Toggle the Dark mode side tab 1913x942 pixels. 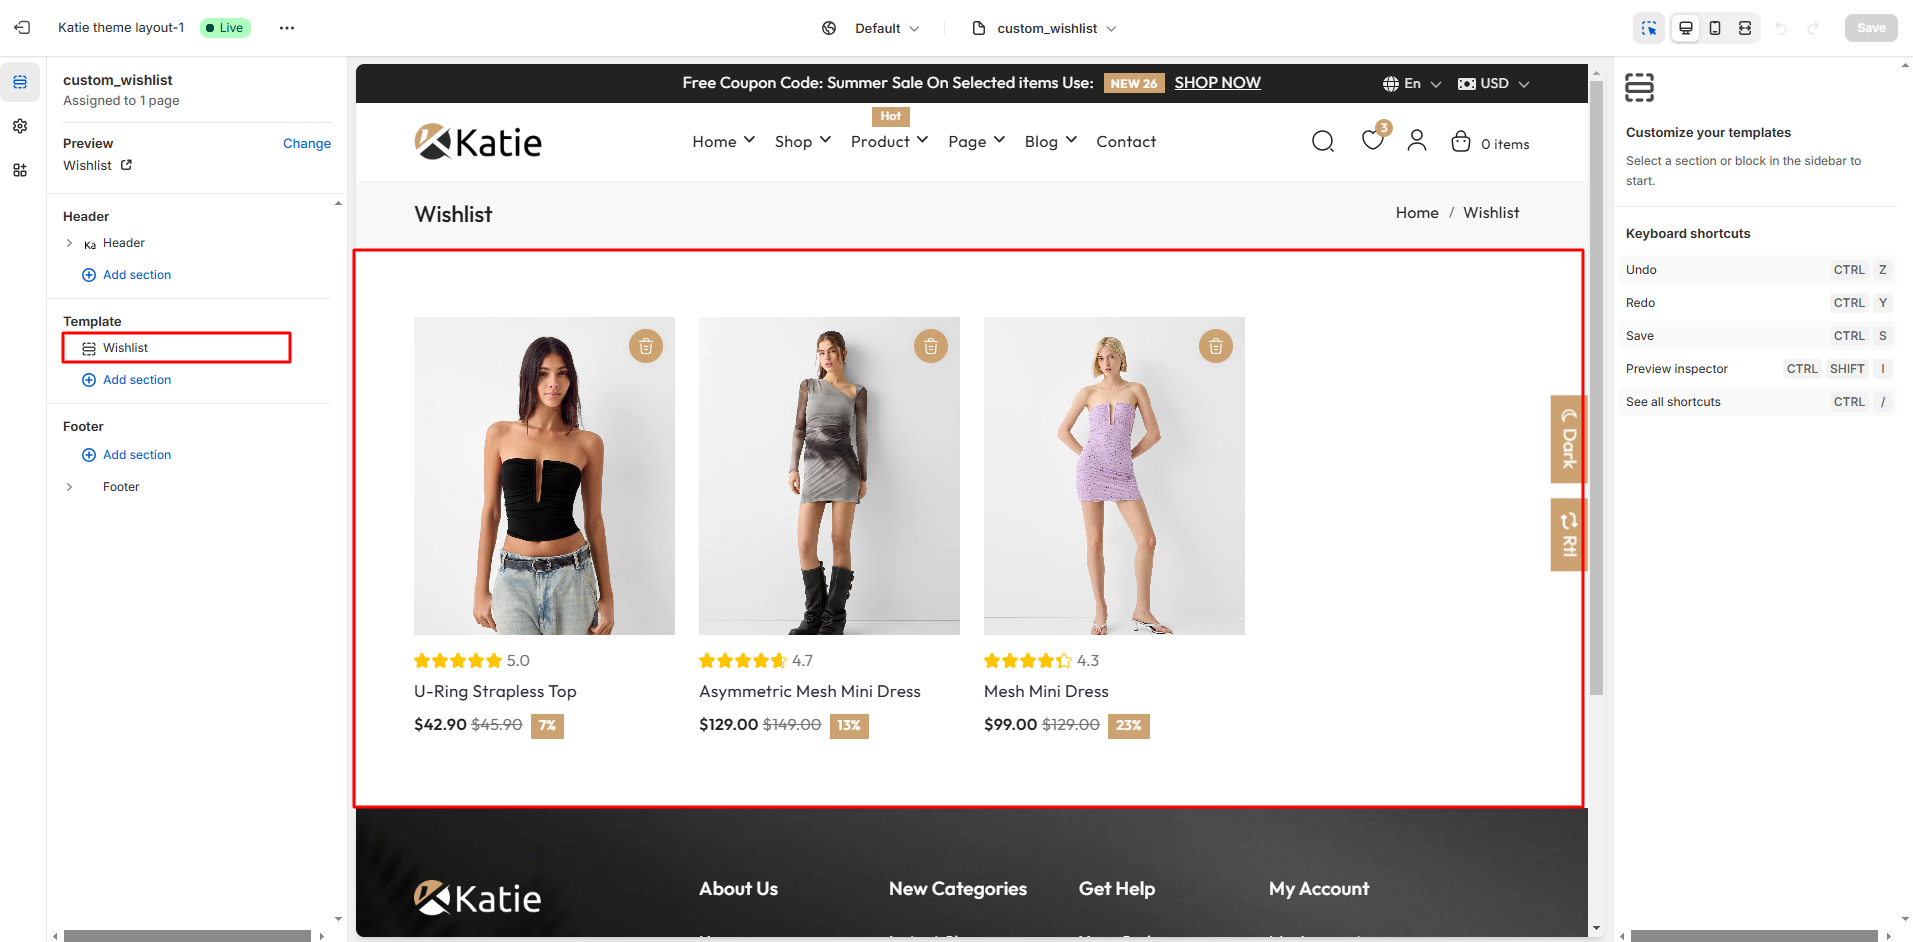point(1568,439)
